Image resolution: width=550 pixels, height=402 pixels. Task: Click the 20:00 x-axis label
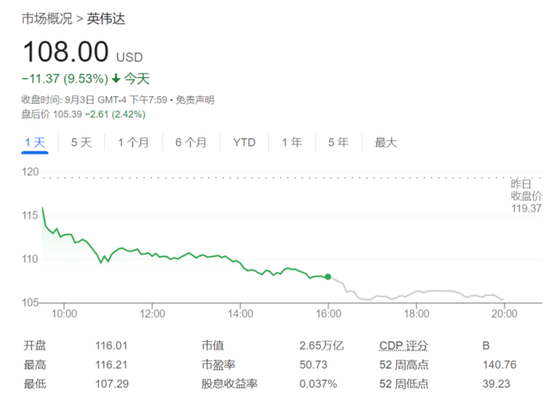click(x=504, y=314)
